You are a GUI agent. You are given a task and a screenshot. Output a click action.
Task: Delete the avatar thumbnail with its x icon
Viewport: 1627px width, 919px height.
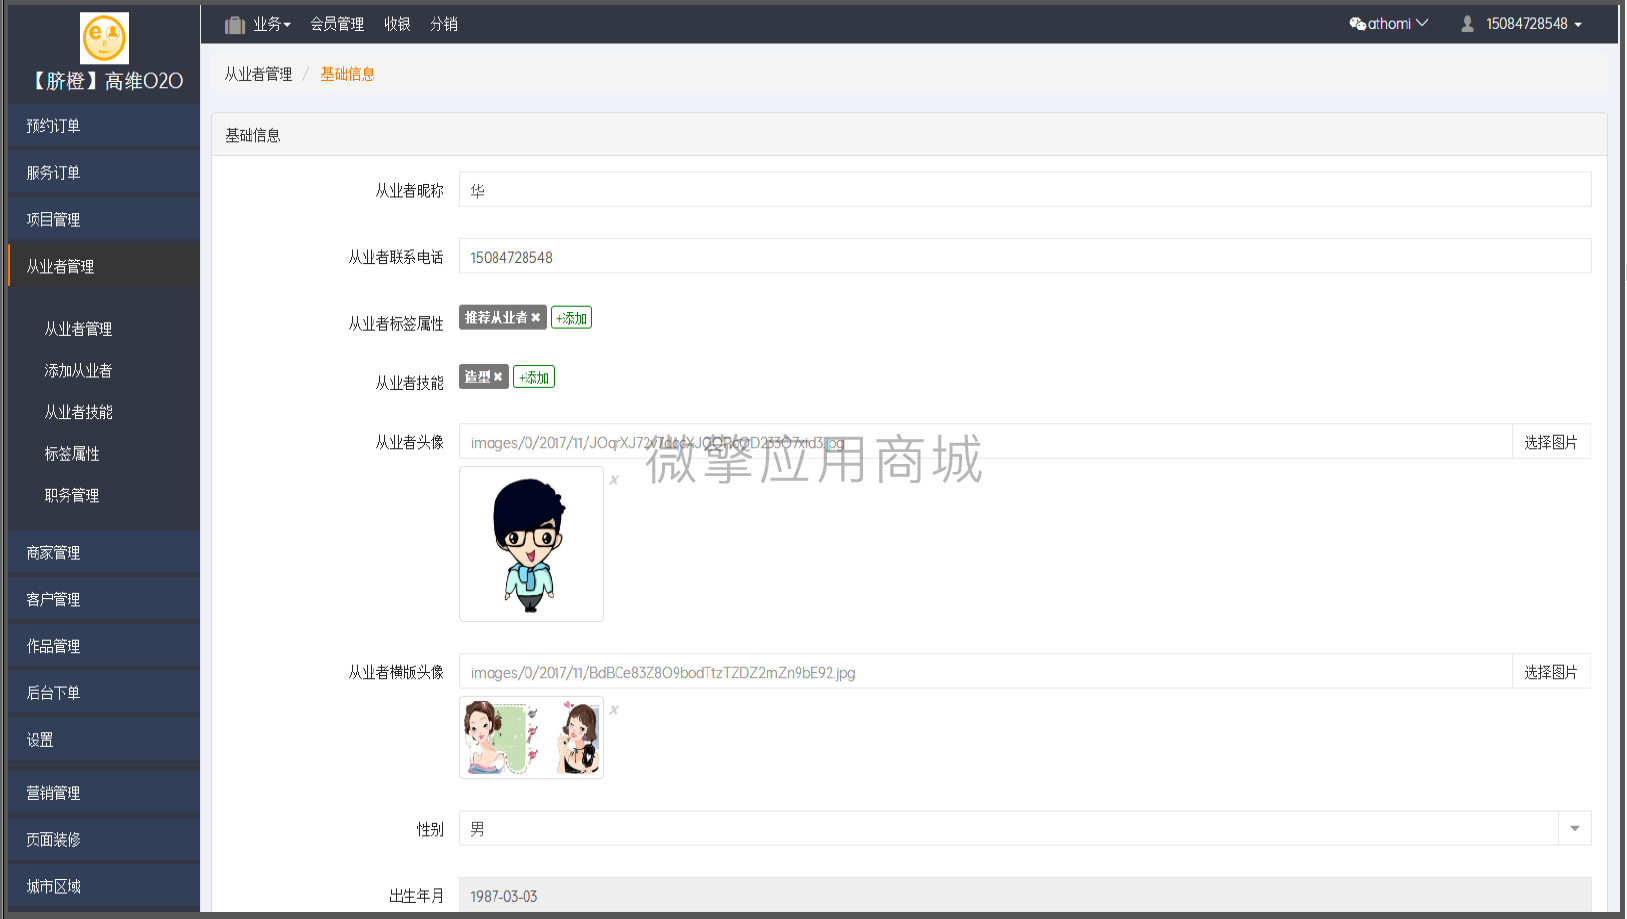pos(614,480)
